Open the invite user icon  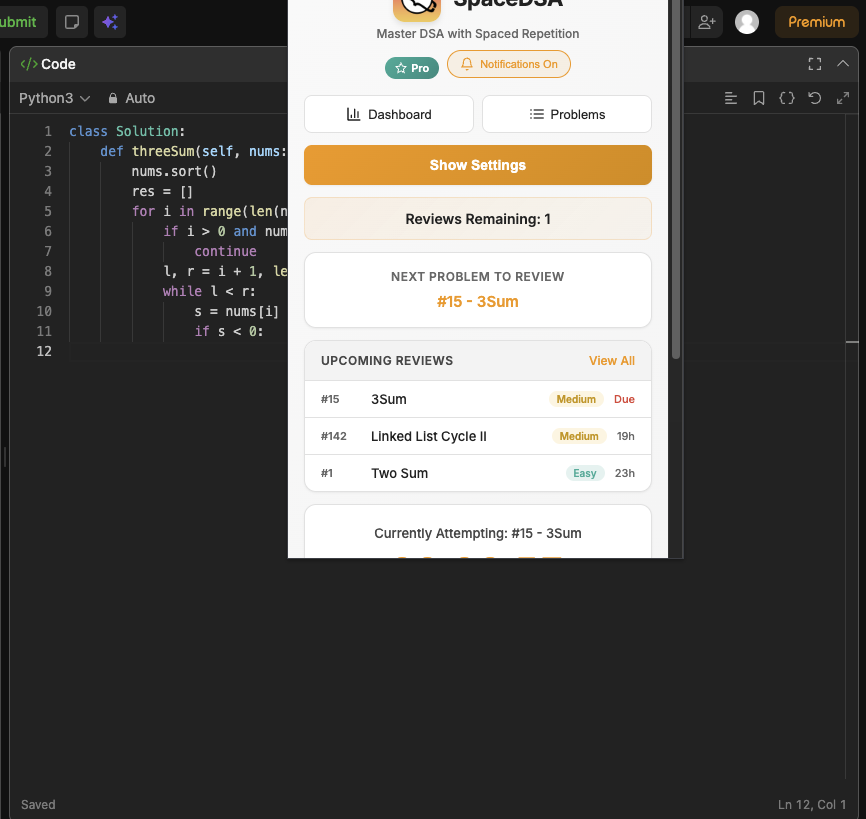tap(706, 22)
